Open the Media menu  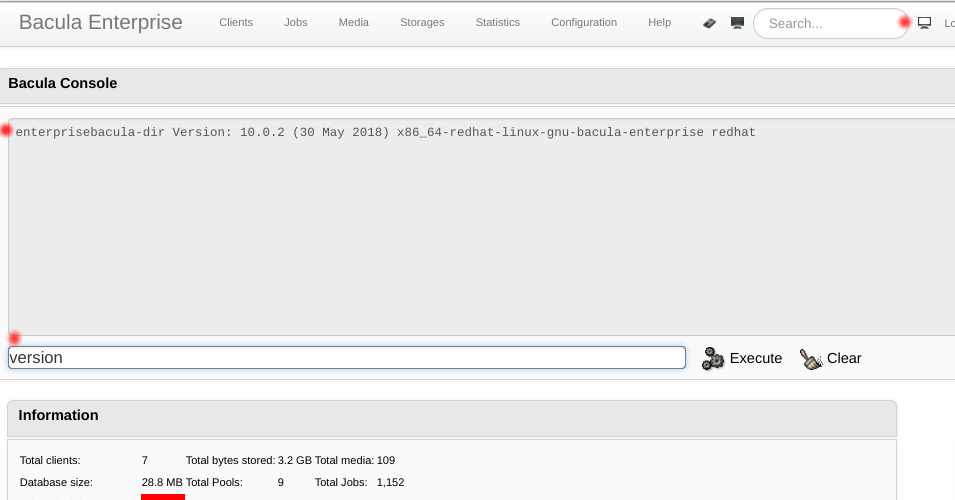[x=354, y=23]
